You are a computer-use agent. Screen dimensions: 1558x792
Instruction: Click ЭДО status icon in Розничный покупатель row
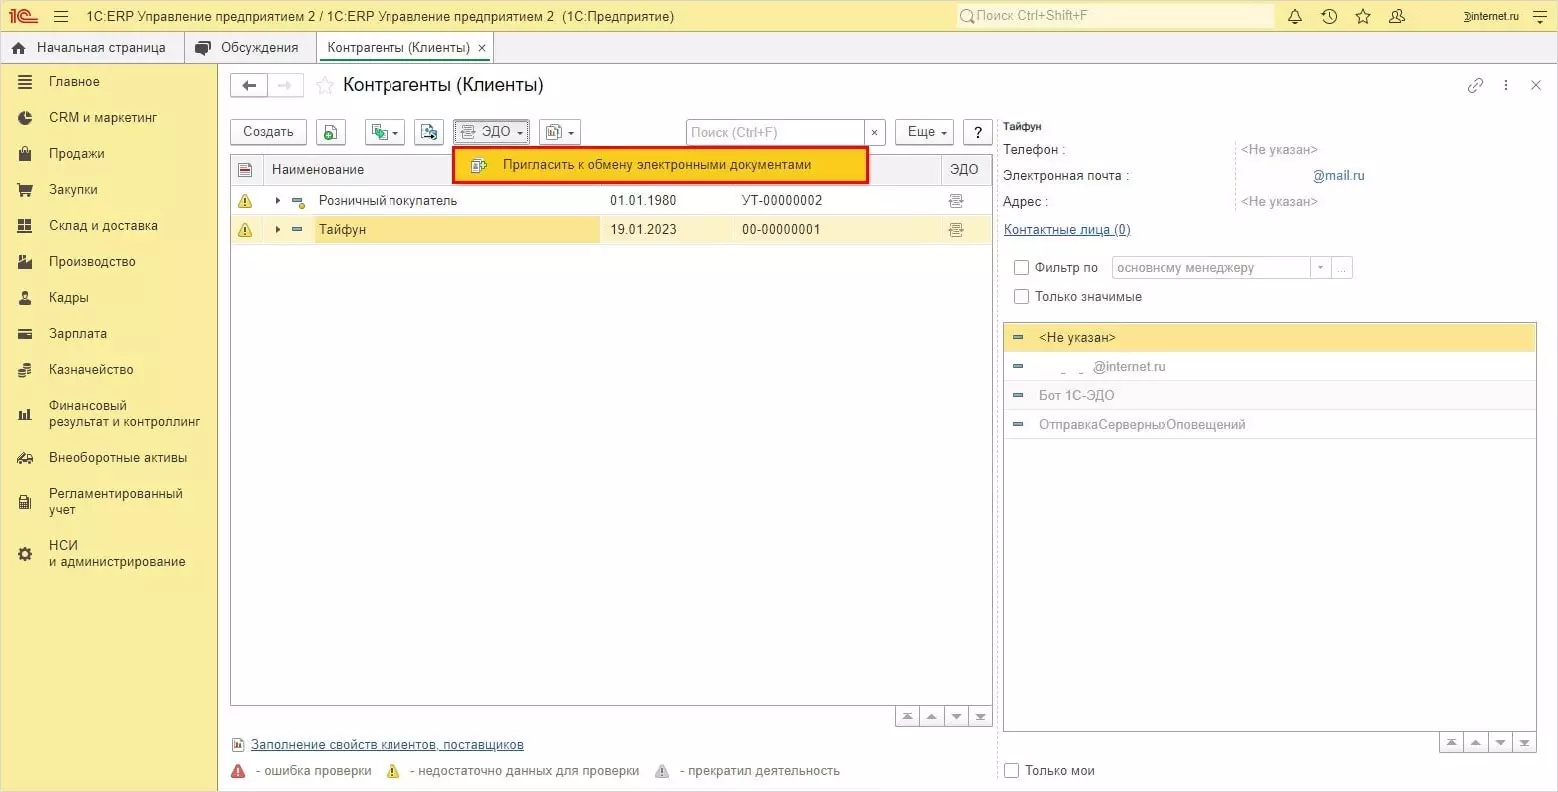[956, 201]
